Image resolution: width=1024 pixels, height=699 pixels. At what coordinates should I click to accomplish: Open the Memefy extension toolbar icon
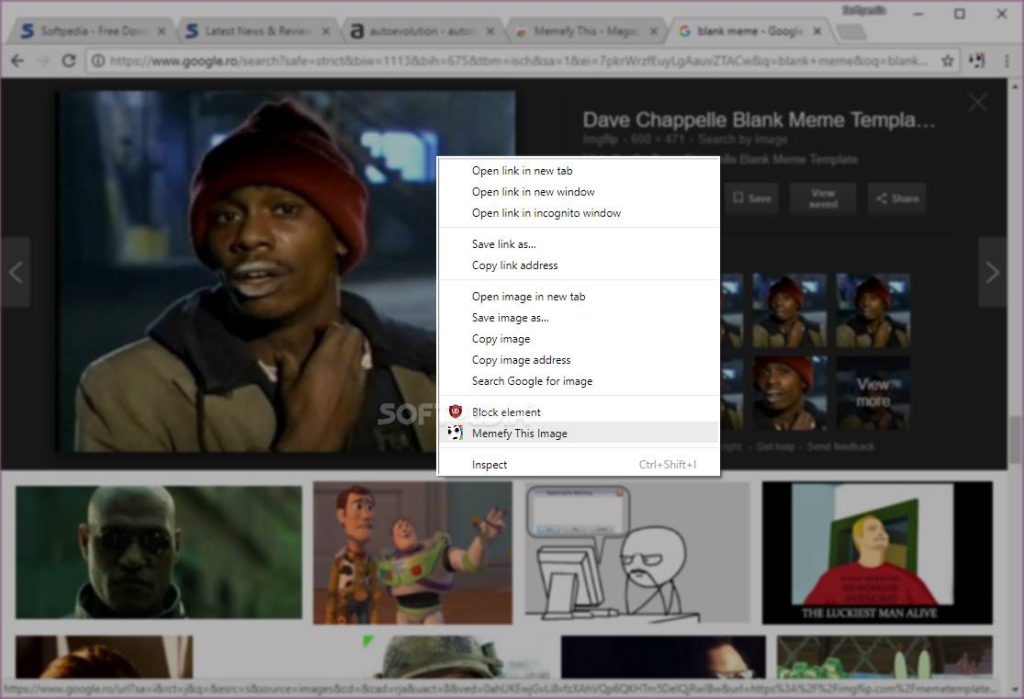pos(977,61)
